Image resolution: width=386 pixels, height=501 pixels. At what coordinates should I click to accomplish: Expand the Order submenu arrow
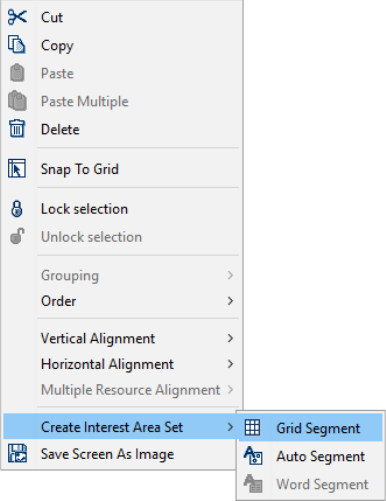230,301
